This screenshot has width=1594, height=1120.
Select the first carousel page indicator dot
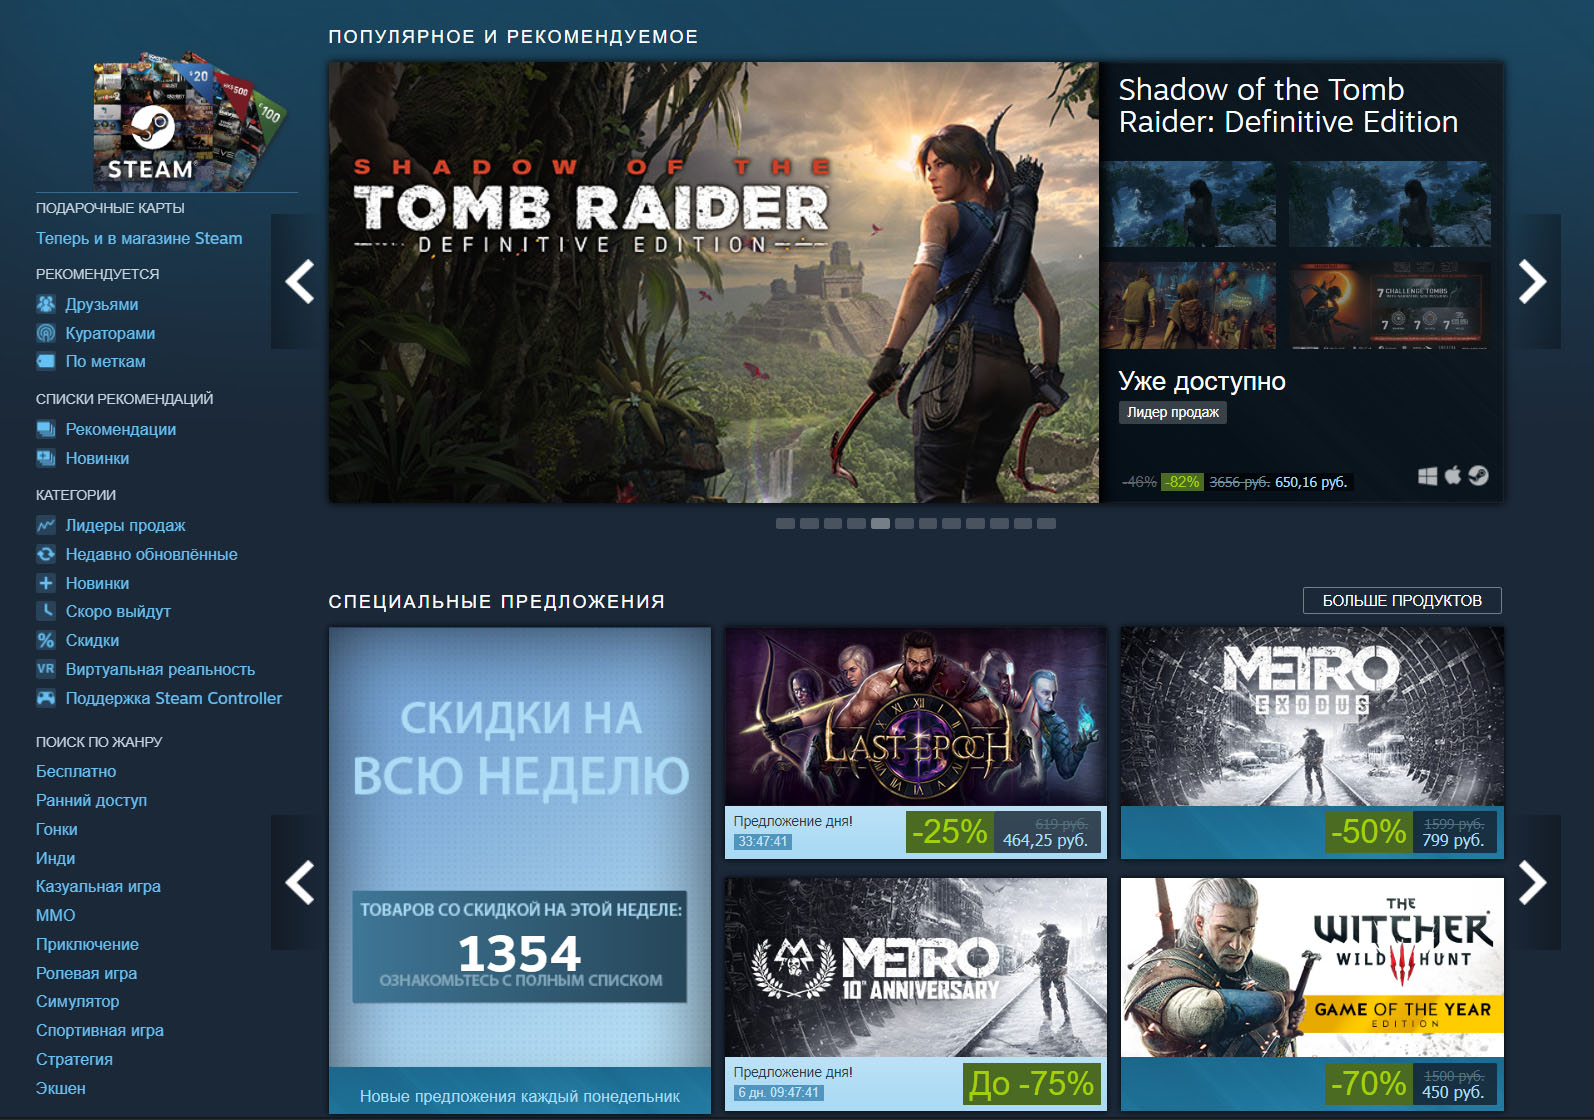[x=785, y=524]
